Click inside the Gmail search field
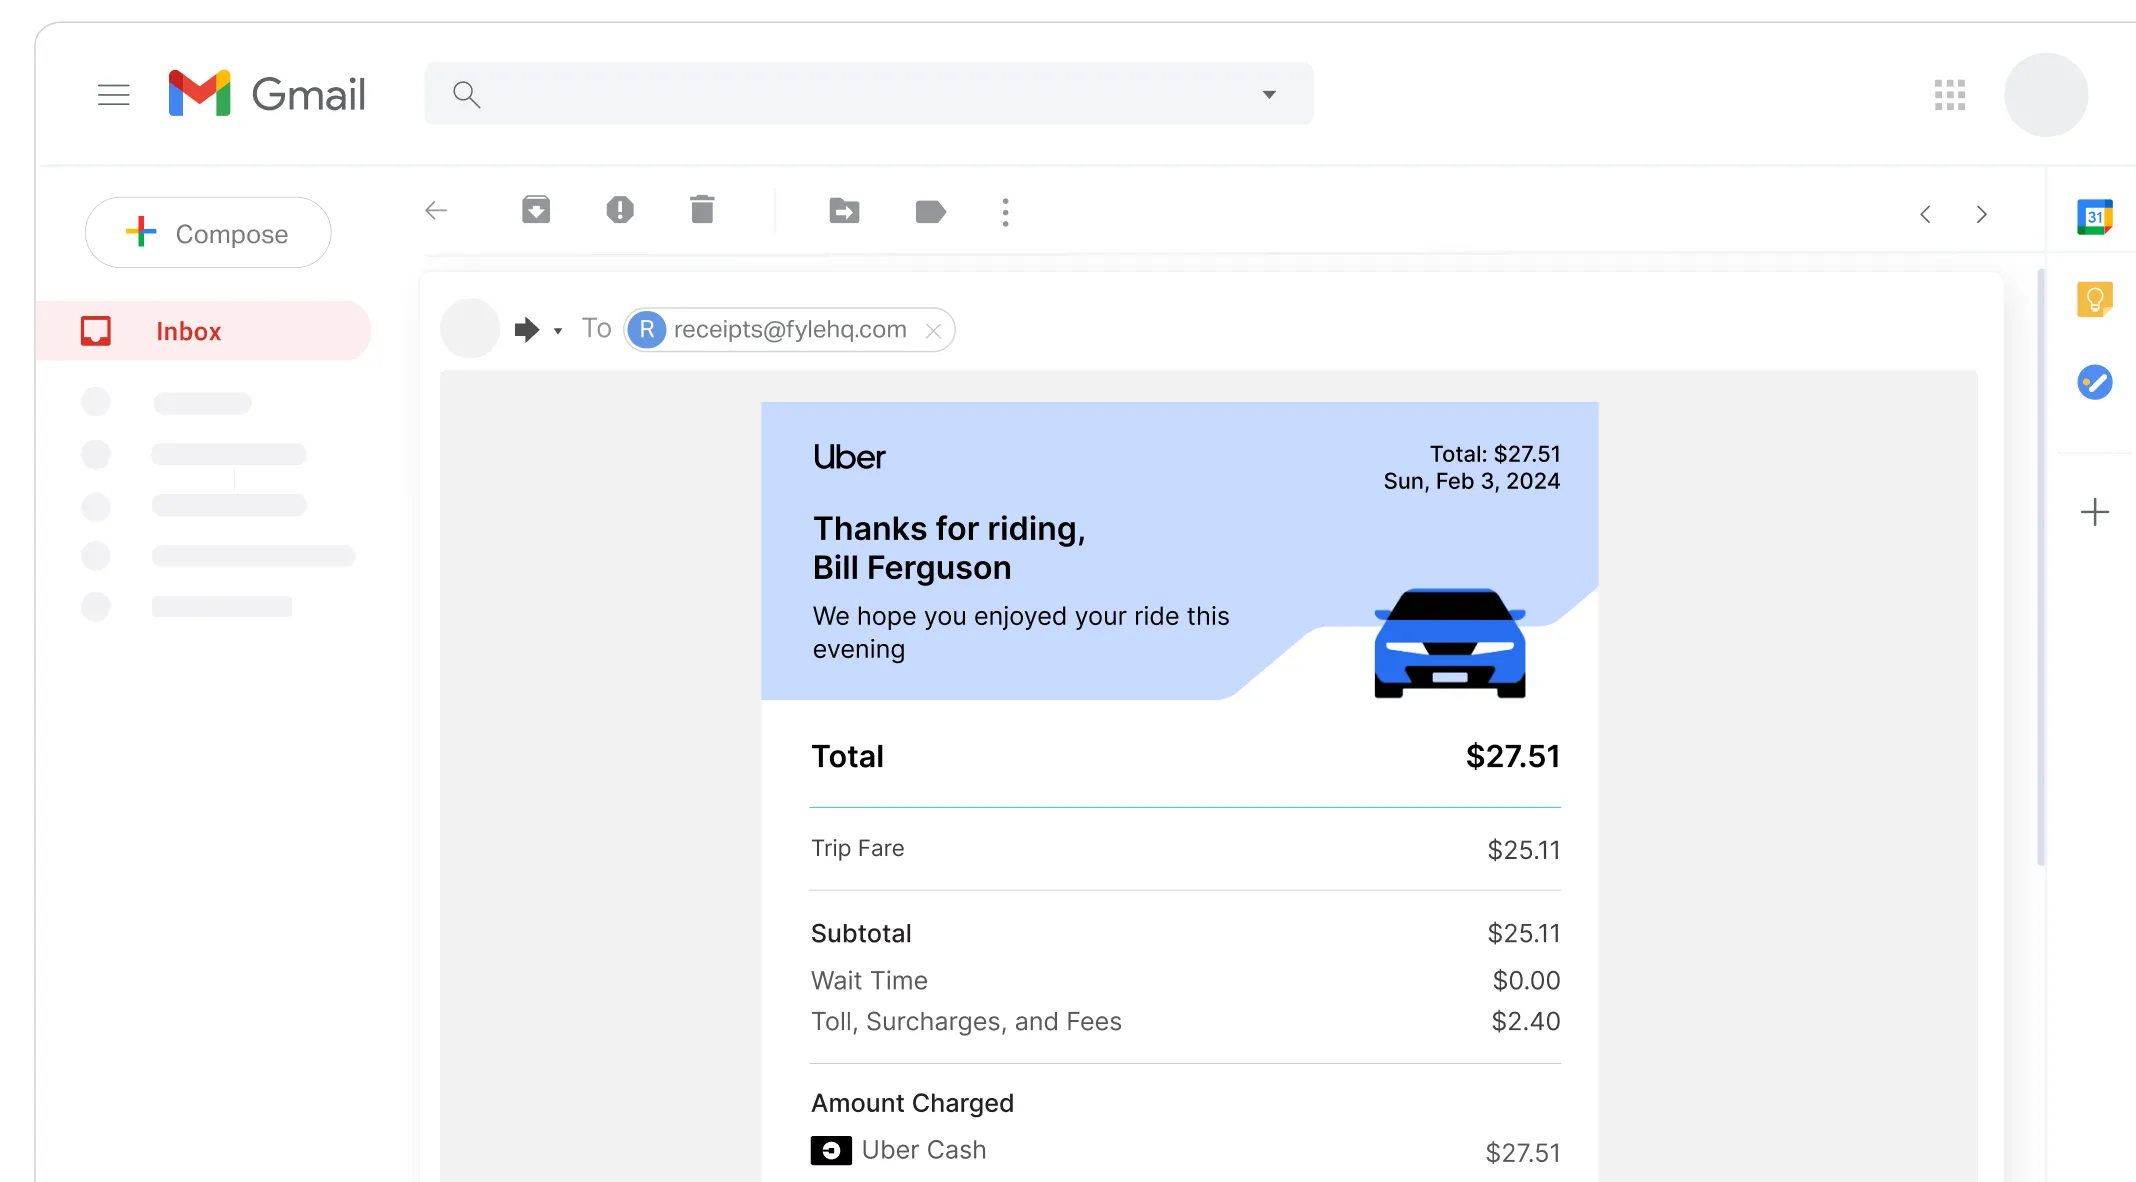 pos(868,94)
